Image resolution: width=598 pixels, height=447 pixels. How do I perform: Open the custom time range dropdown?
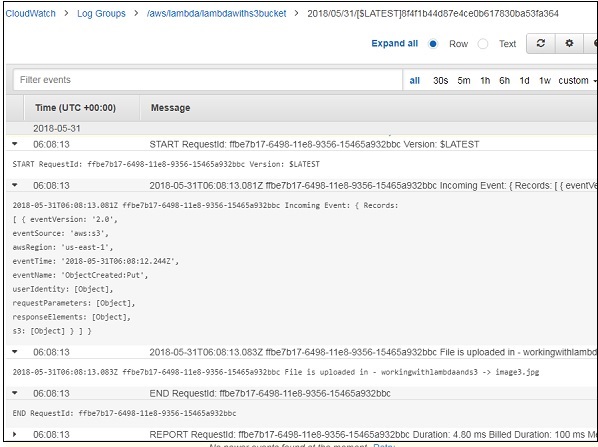tap(576, 80)
